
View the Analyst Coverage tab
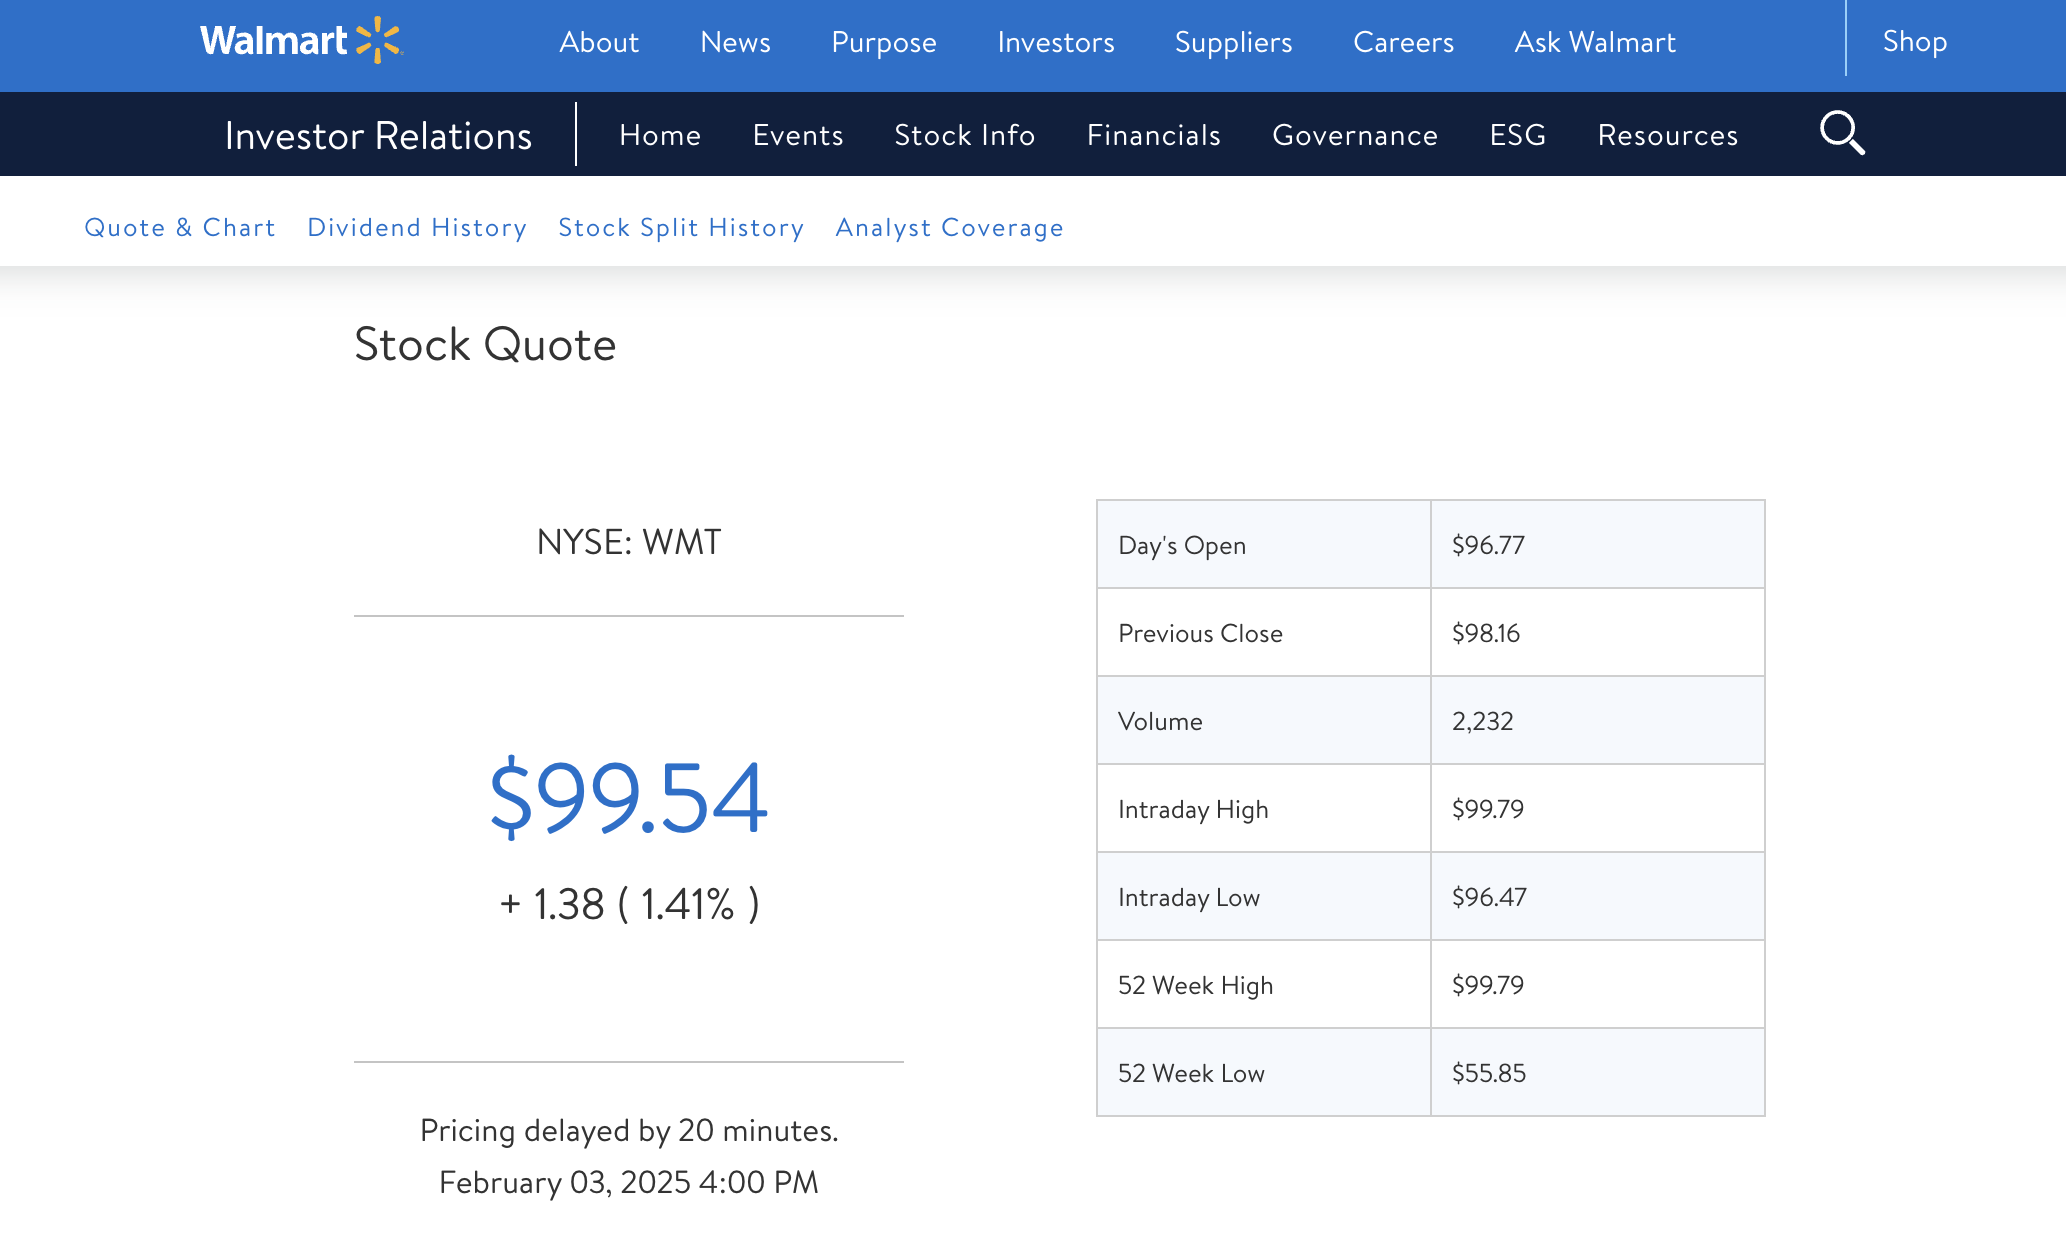949,228
